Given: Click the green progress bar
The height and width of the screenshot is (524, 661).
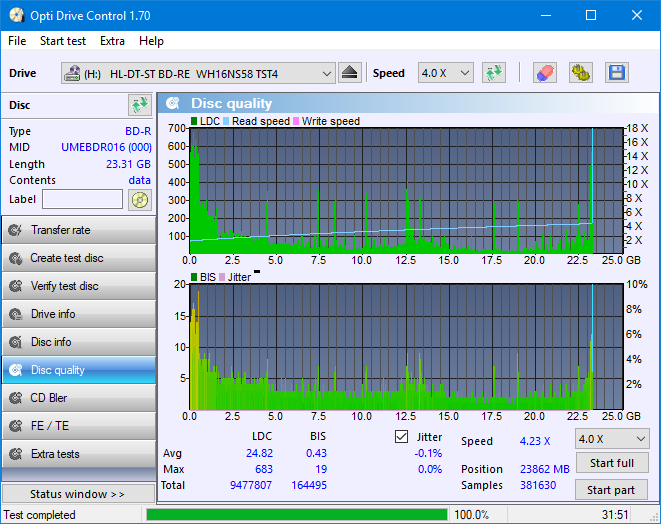Looking at the screenshot, I should (x=296, y=515).
